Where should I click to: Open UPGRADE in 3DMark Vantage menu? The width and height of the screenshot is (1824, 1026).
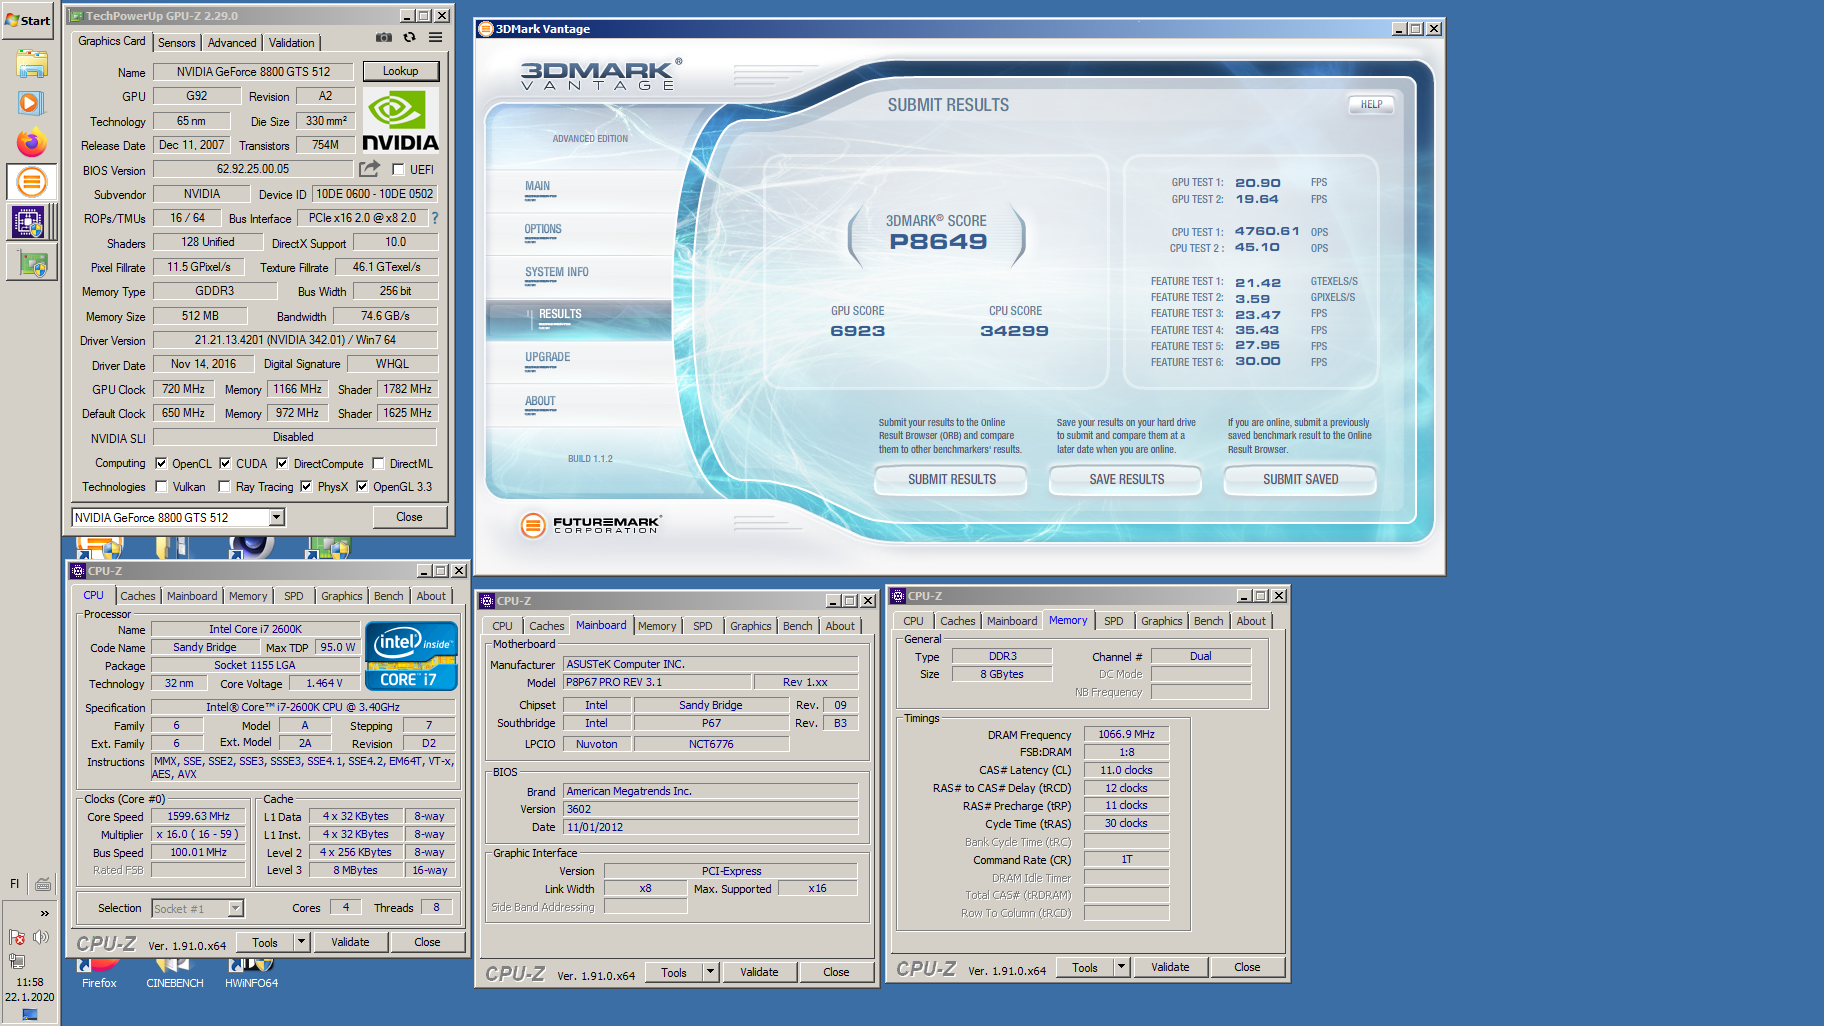click(x=548, y=357)
